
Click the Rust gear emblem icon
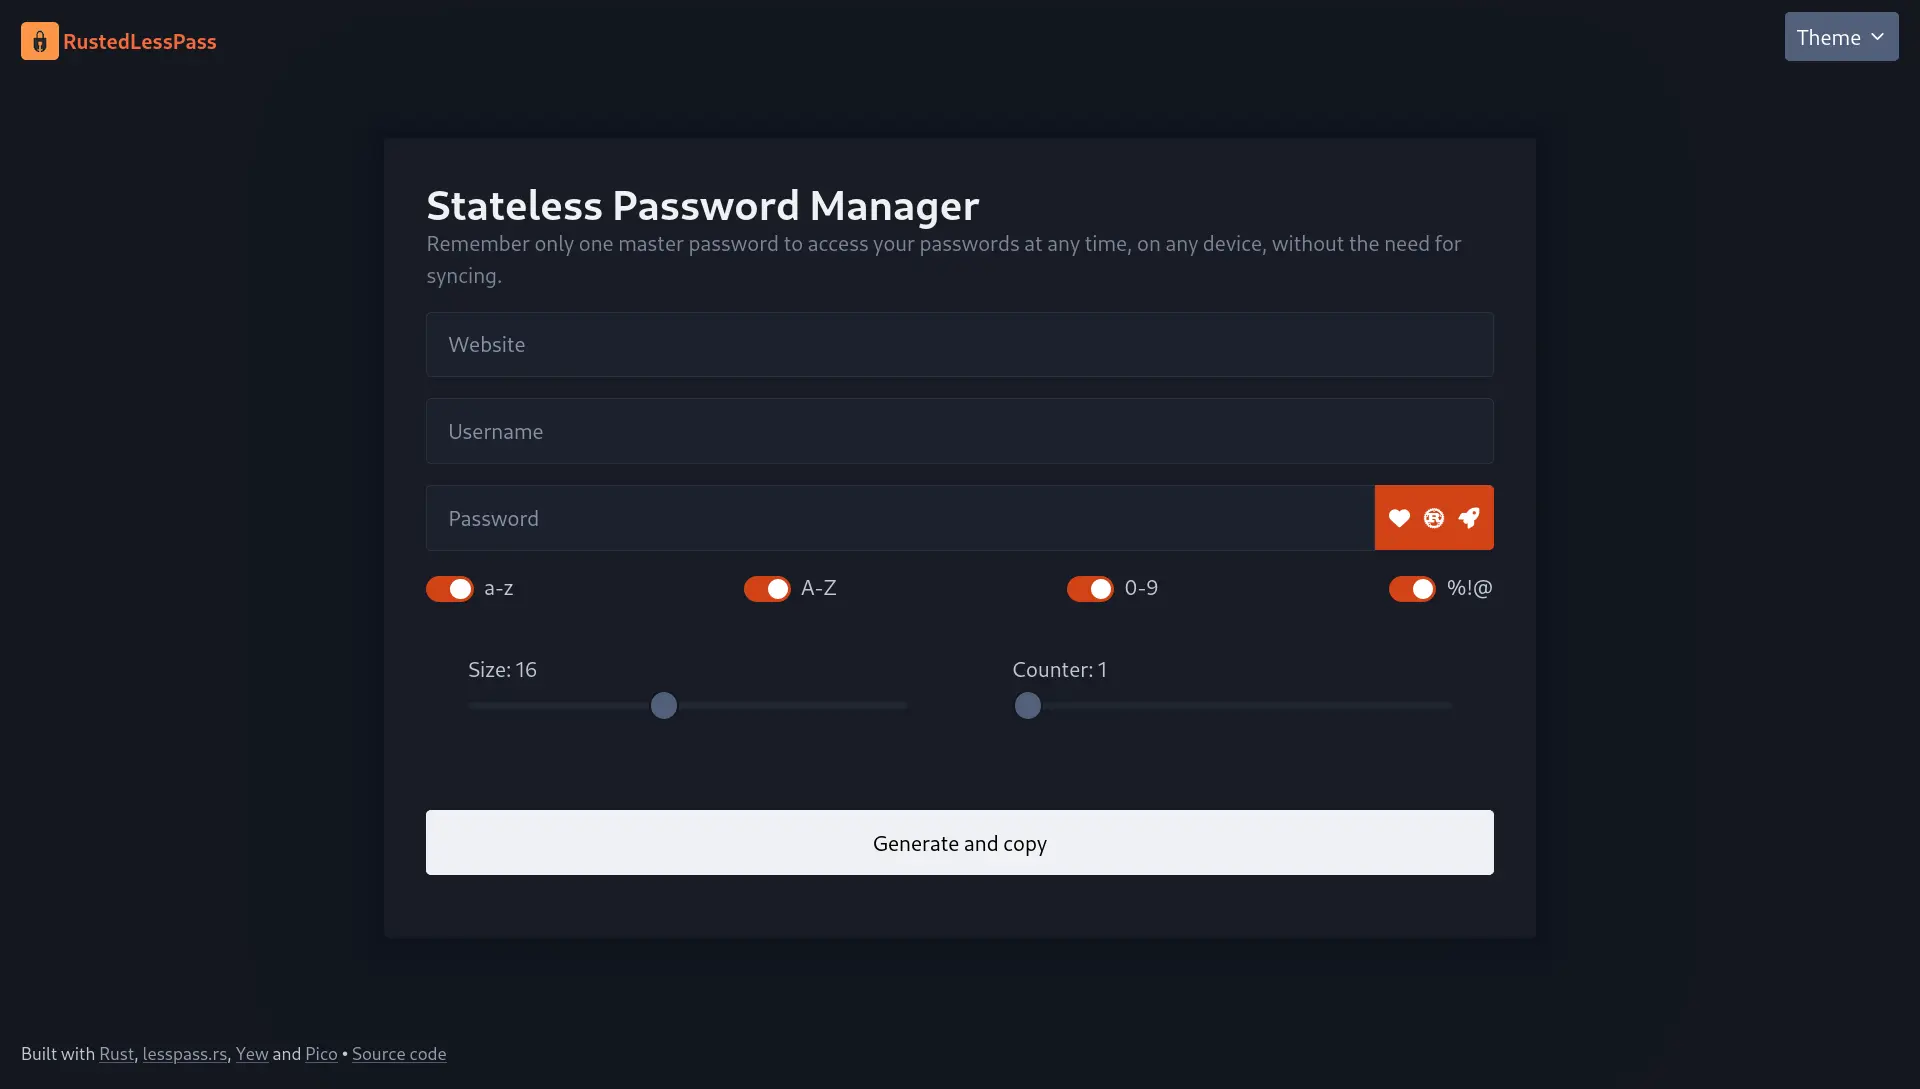point(1434,518)
